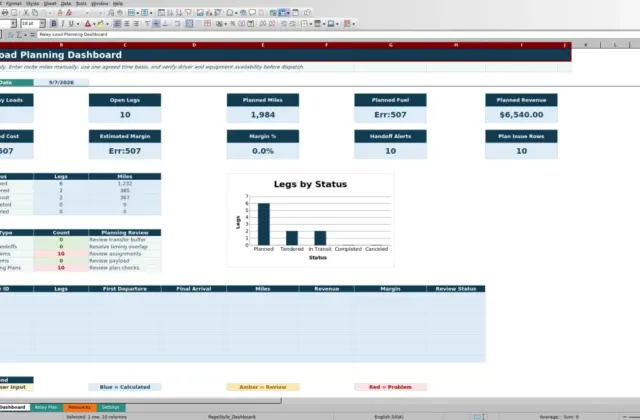This screenshot has width=640, height=420.
Task: Open the highlighting color dropdown arrow
Action: click(107, 24)
